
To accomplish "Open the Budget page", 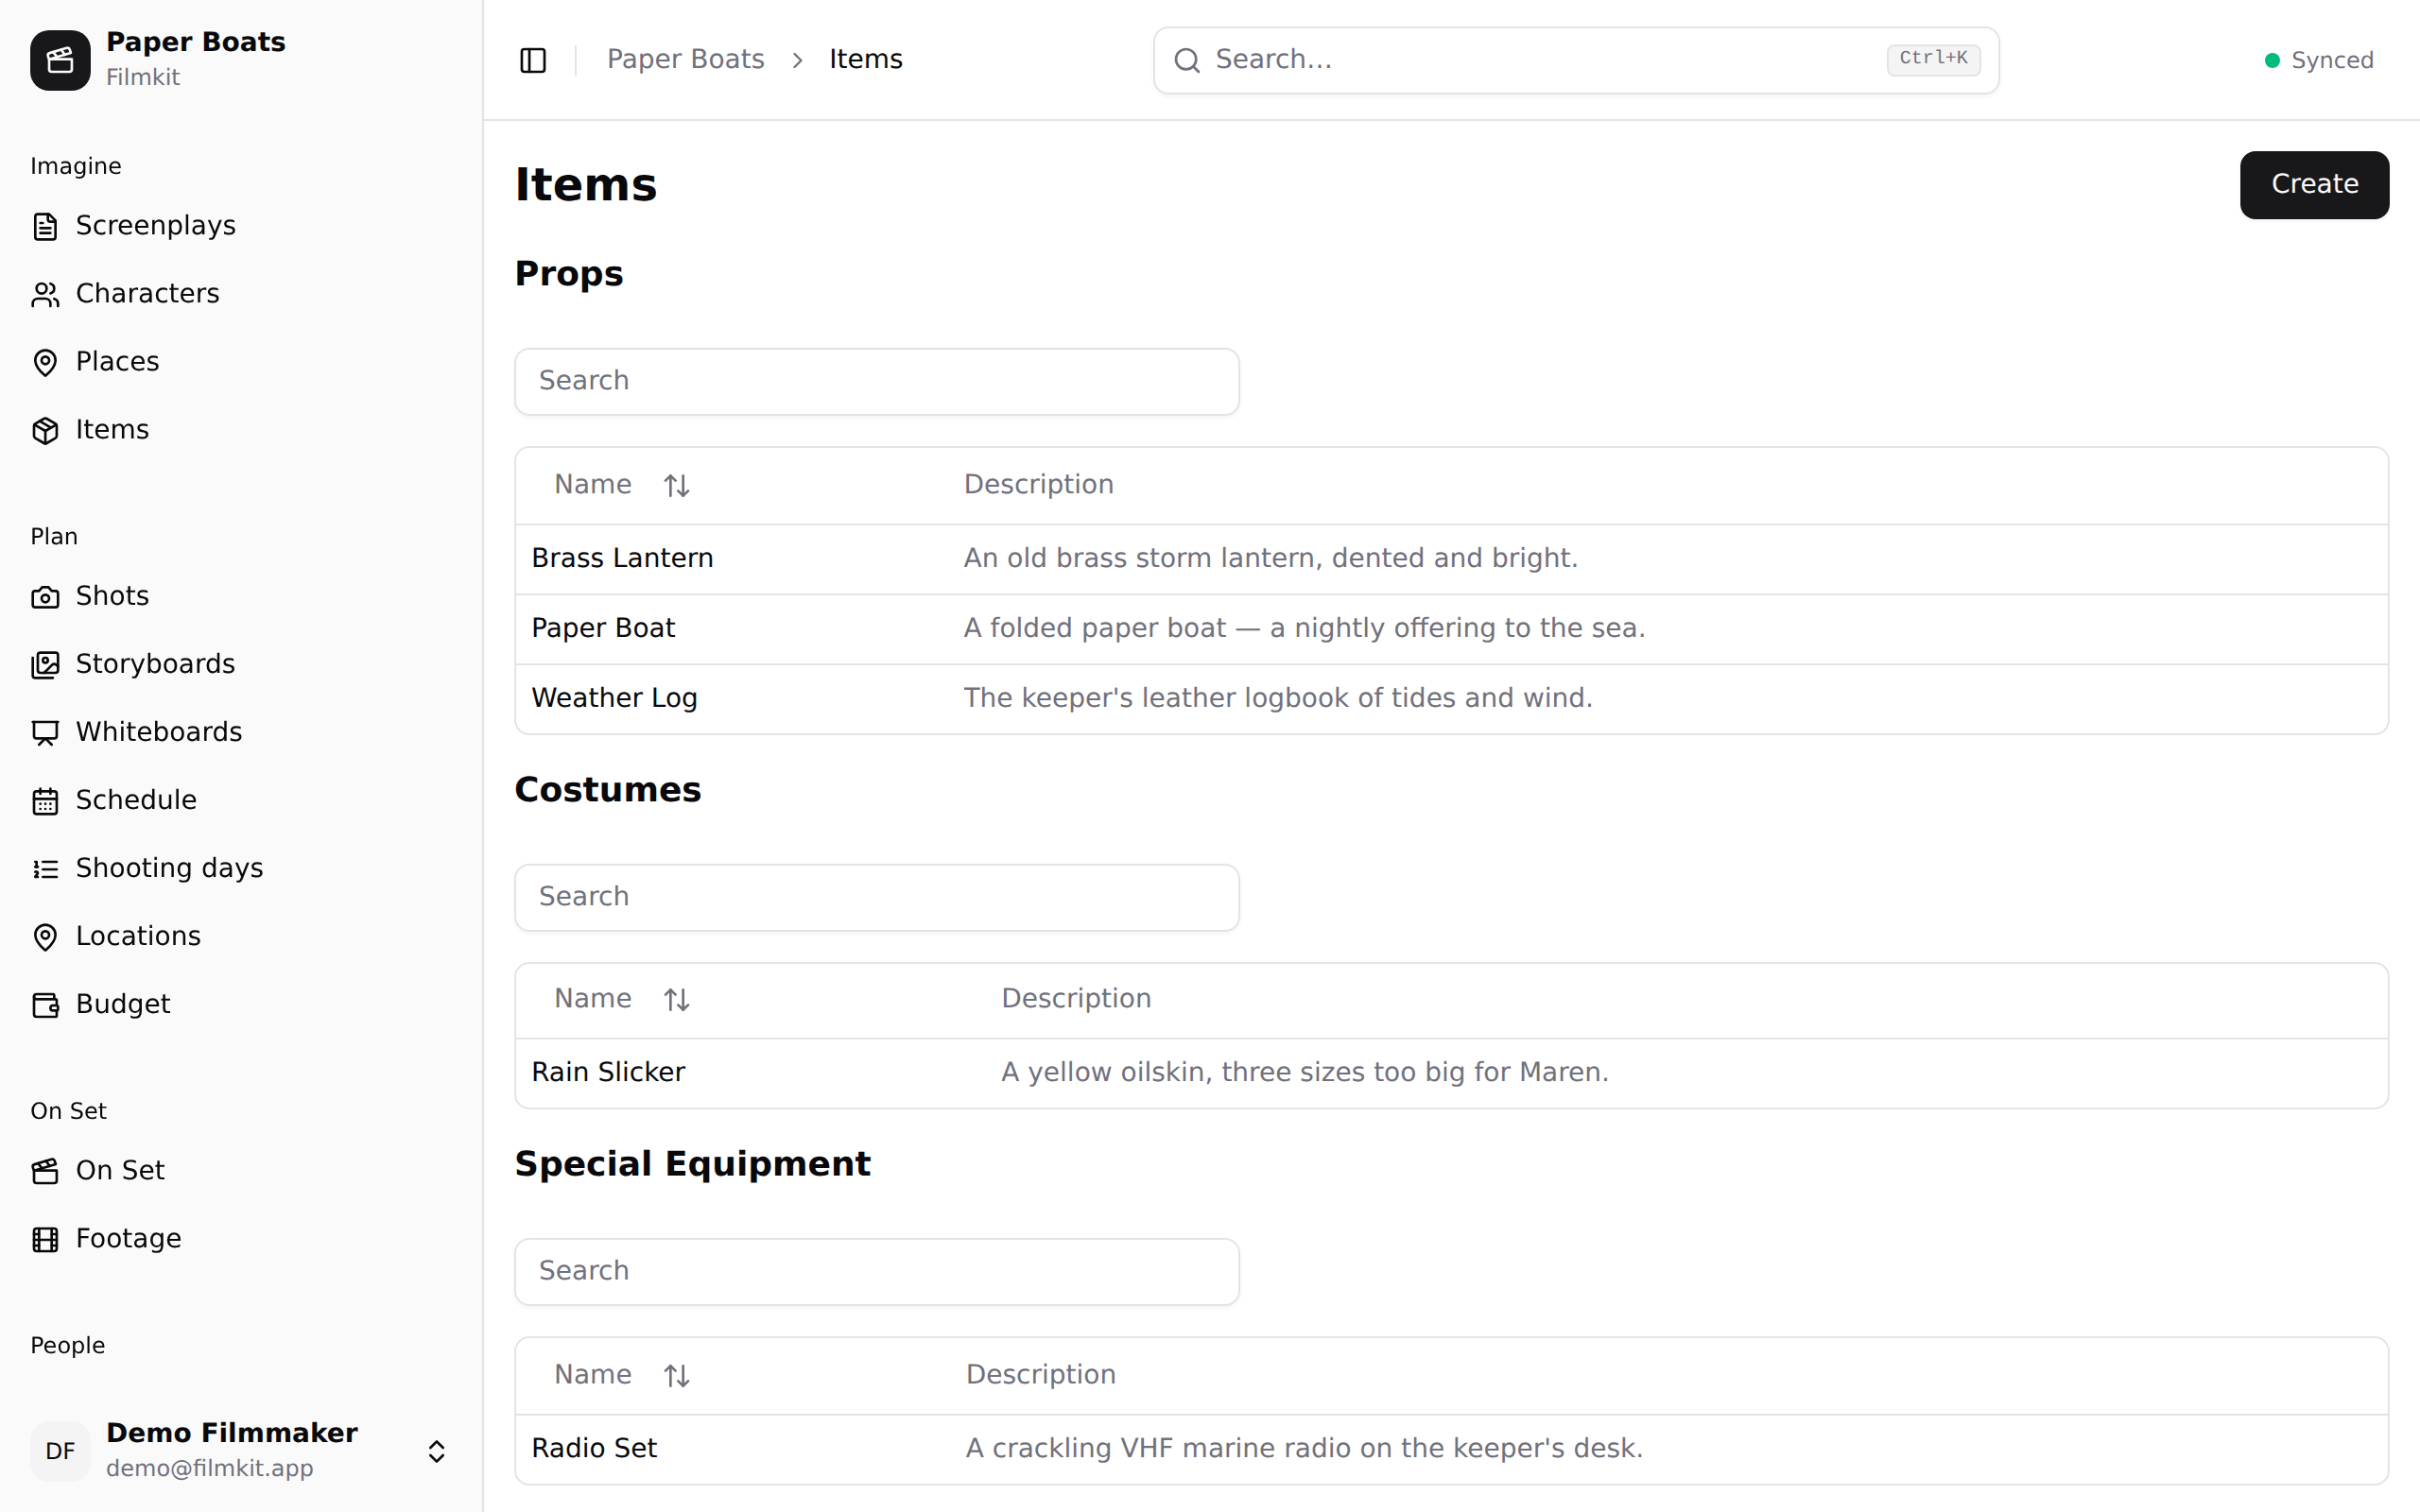I will coord(241,1004).
